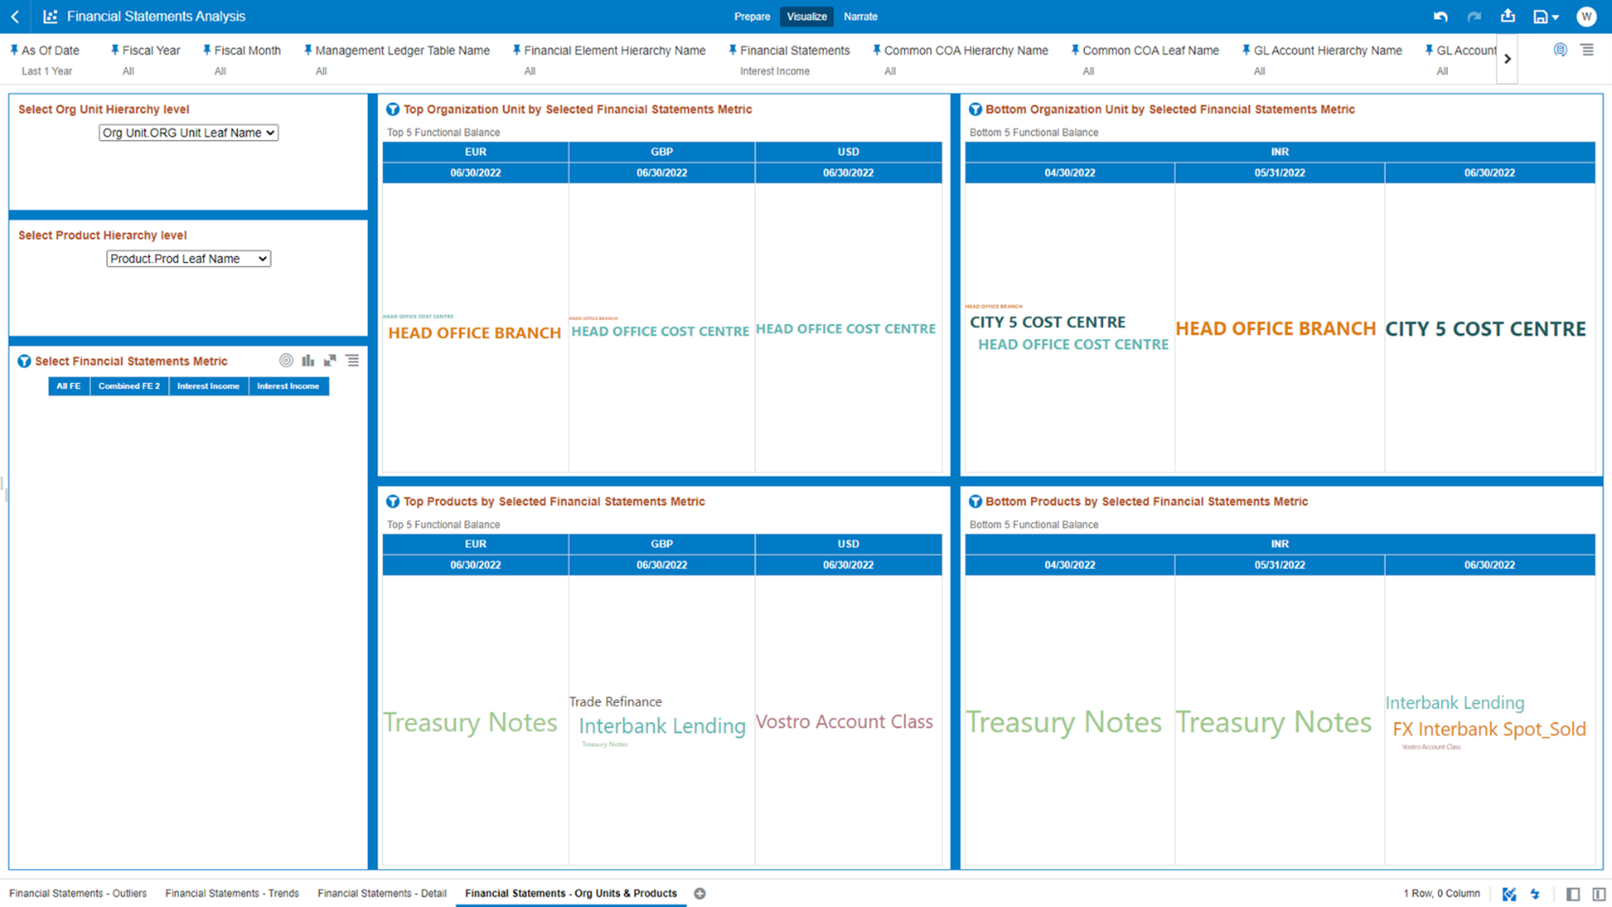Maximize the Select Financial Statements Metric visualization

(330, 360)
